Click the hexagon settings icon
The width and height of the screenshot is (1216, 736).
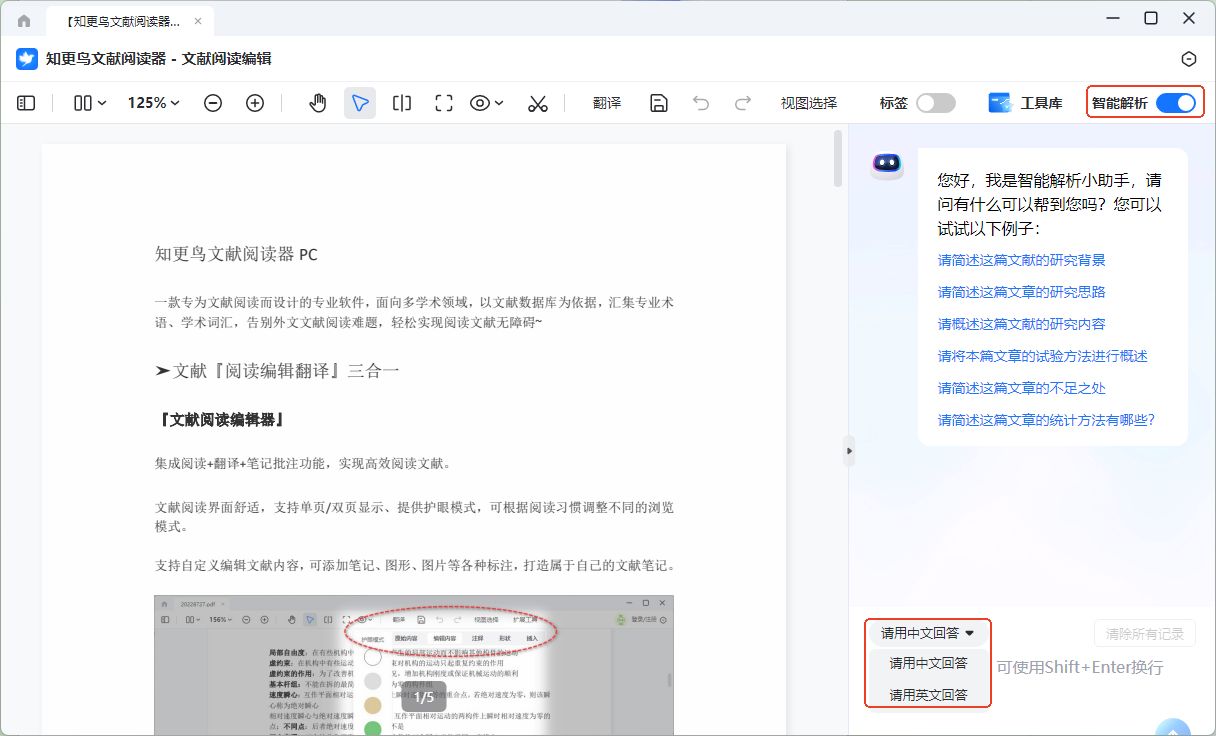pyautogui.click(x=1188, y=59)
